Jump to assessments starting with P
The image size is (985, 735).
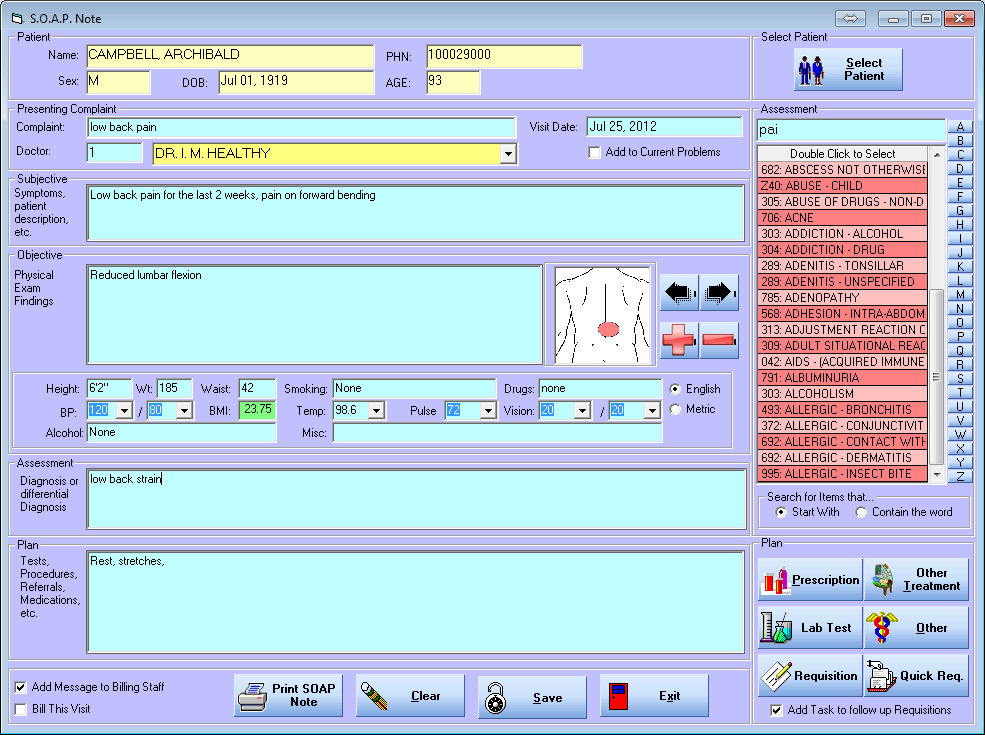pos(962,335)
